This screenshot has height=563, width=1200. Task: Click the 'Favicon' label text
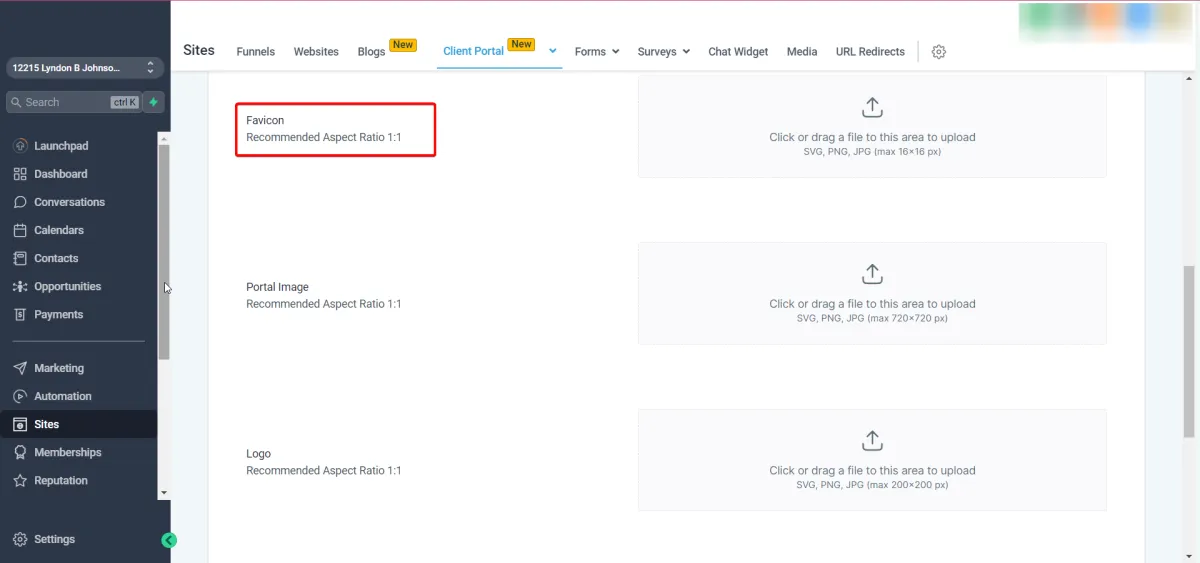[x=265, y=120]
